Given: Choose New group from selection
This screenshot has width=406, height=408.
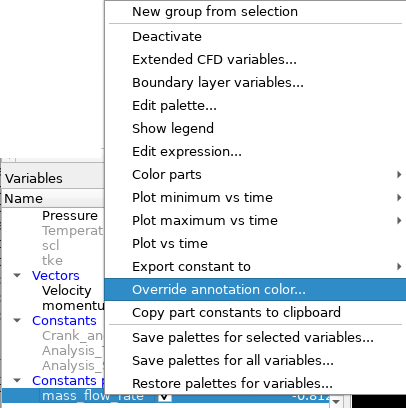Looking at the screenshot, I should 255,12.
